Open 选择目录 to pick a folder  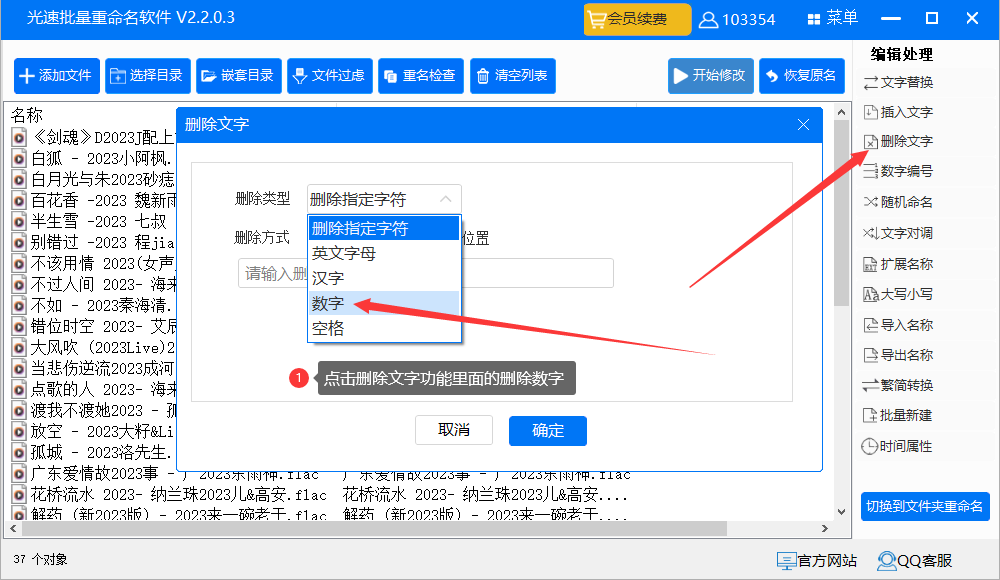(x=148, y=76)
